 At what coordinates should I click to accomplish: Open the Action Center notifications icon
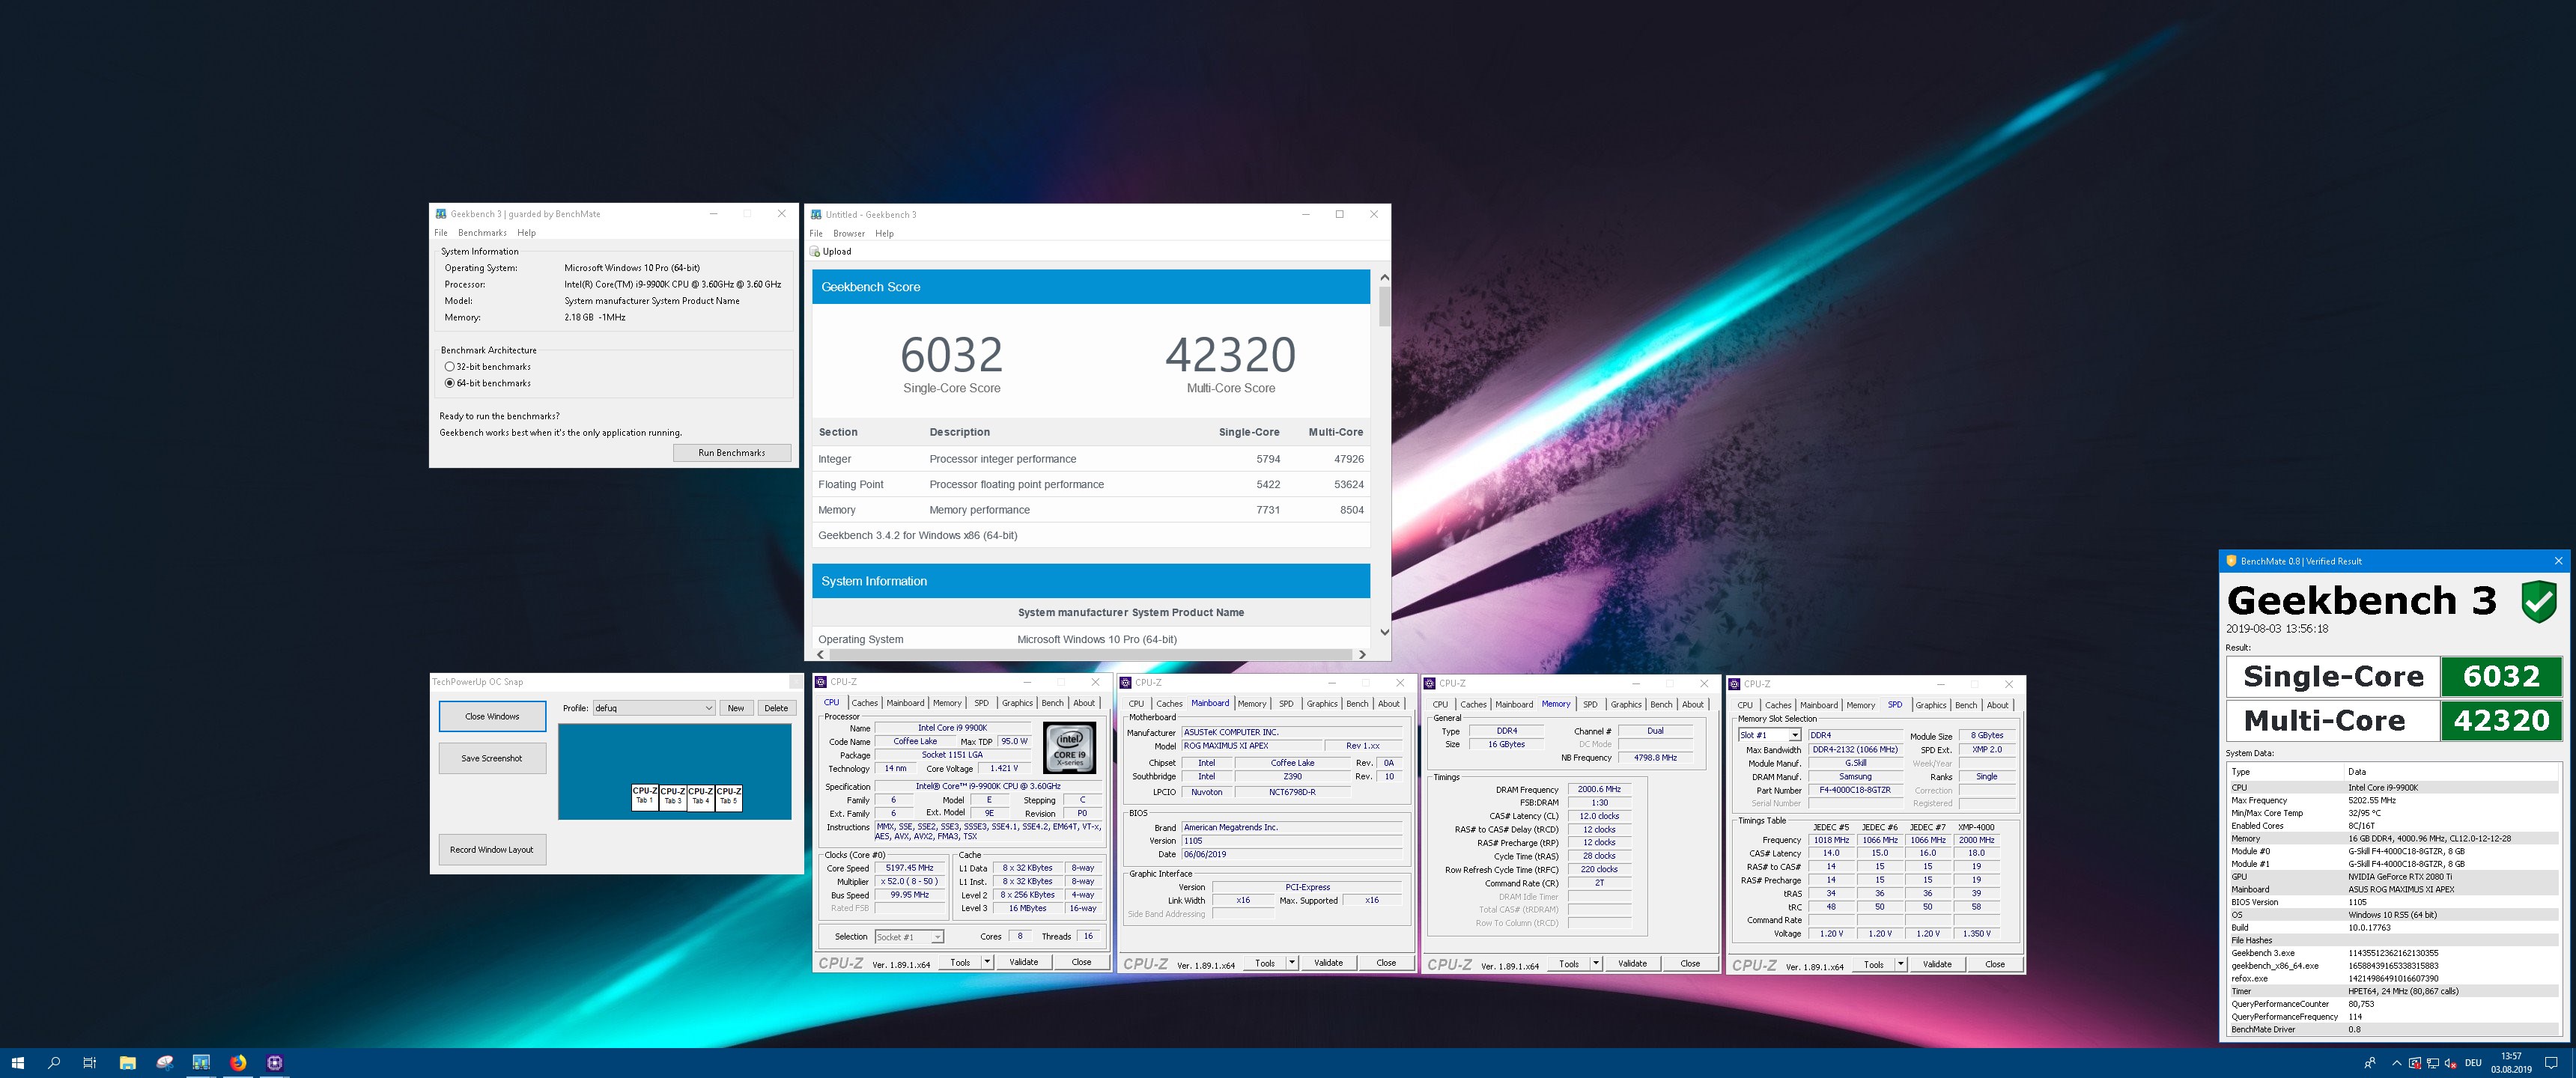pyautogui.click(x=2551, y=1063)
